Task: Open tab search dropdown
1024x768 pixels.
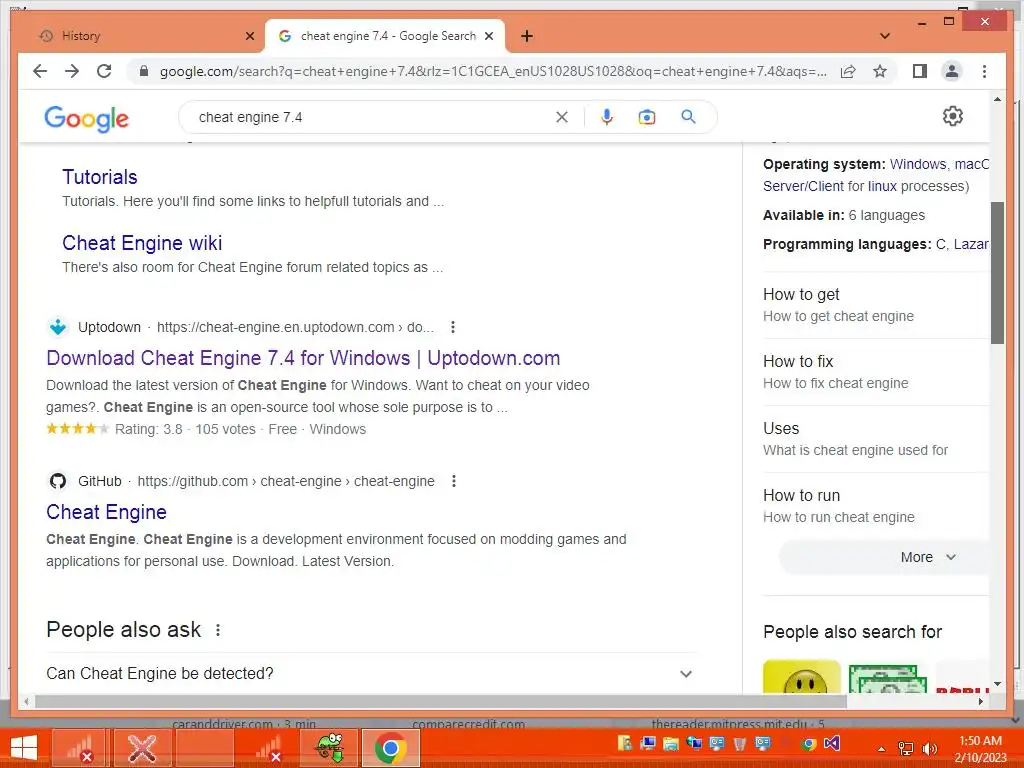Action: pyautogui.click(x=885, y=36)
